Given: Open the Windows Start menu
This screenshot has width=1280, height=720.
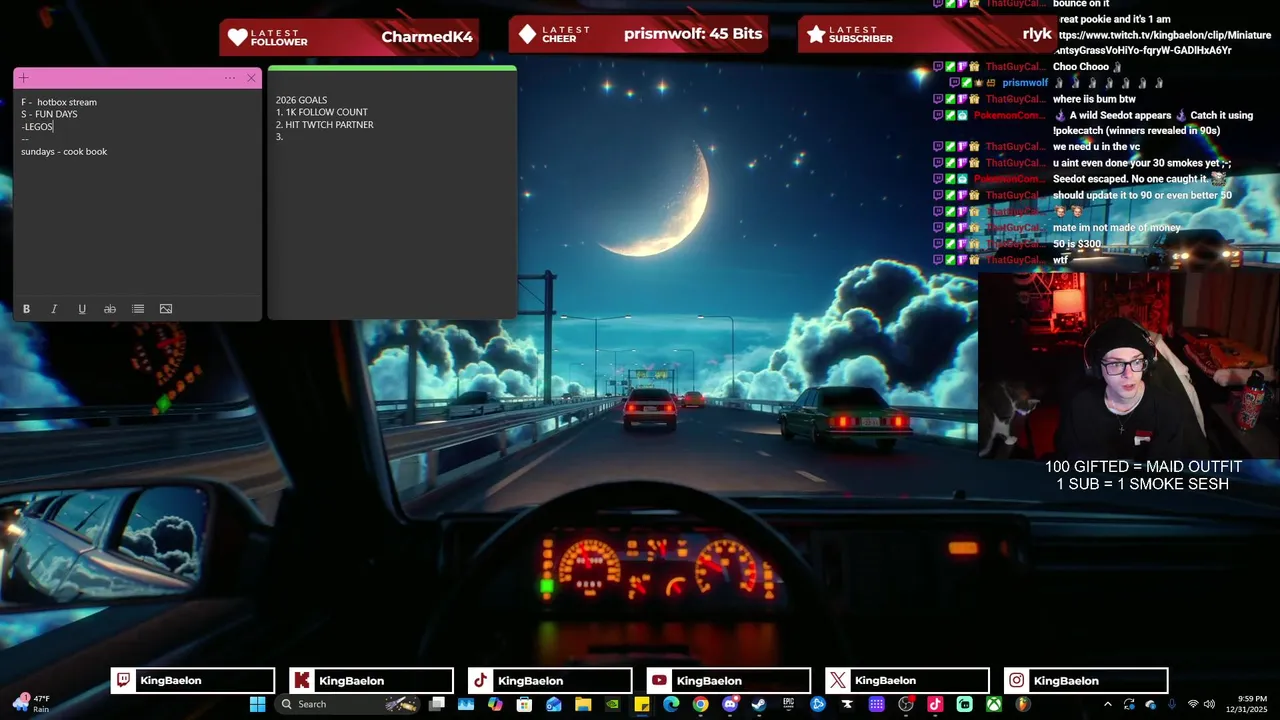Looking at the screenshot, I should [x=257, y=704].
